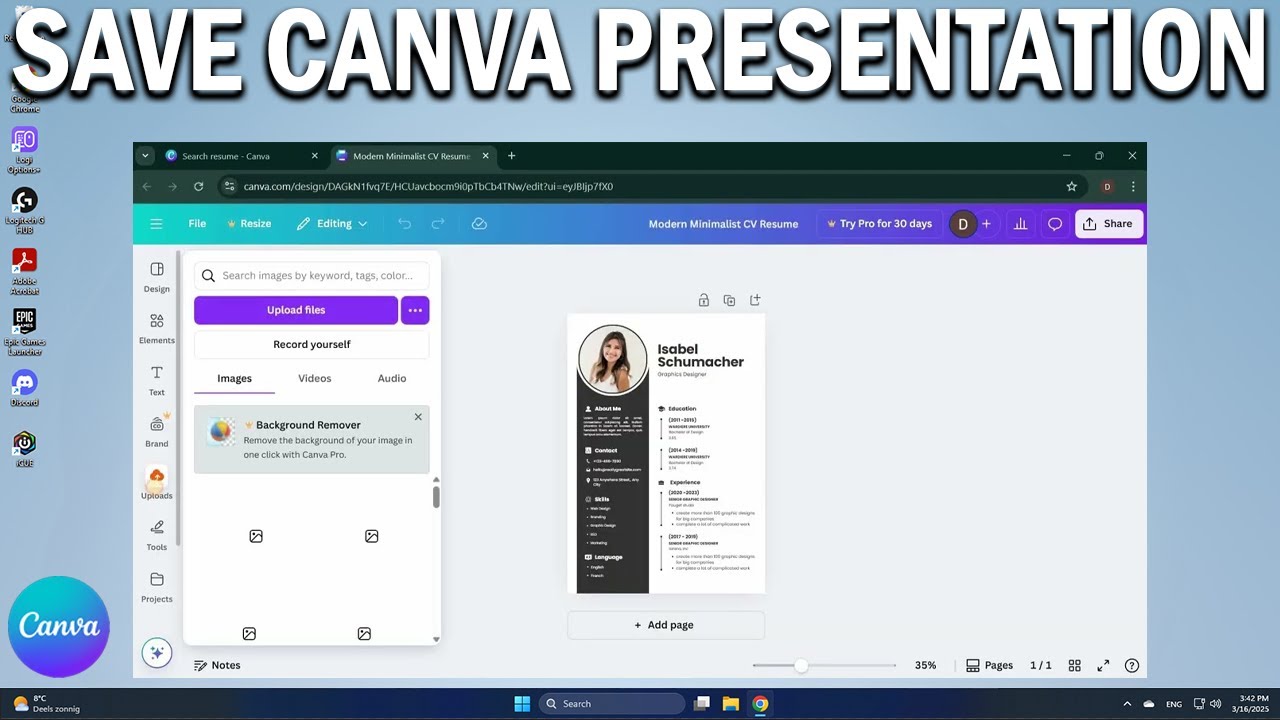Open the D account avatar in Canva header
Image resolution: width=1280 pixels, height=720 pixels.
(x=963, y=224)
